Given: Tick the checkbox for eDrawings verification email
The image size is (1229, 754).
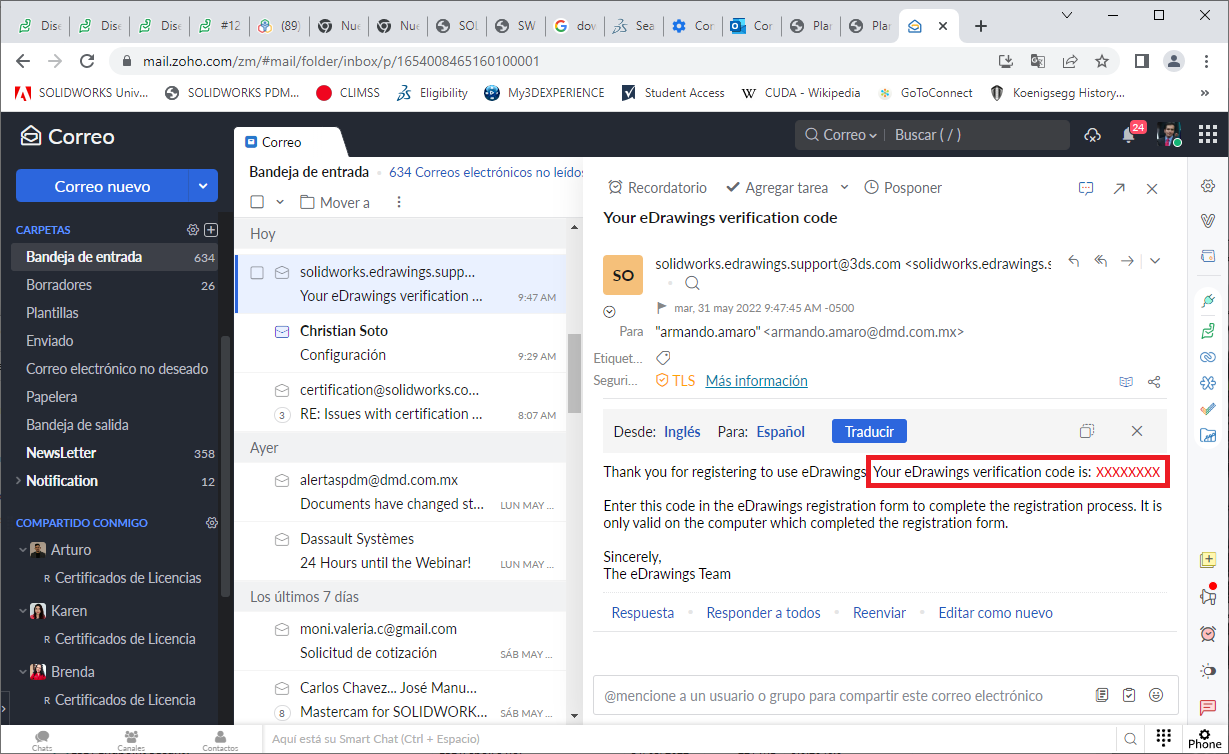Looking at the screenshot, I should [x=257, y=272].
